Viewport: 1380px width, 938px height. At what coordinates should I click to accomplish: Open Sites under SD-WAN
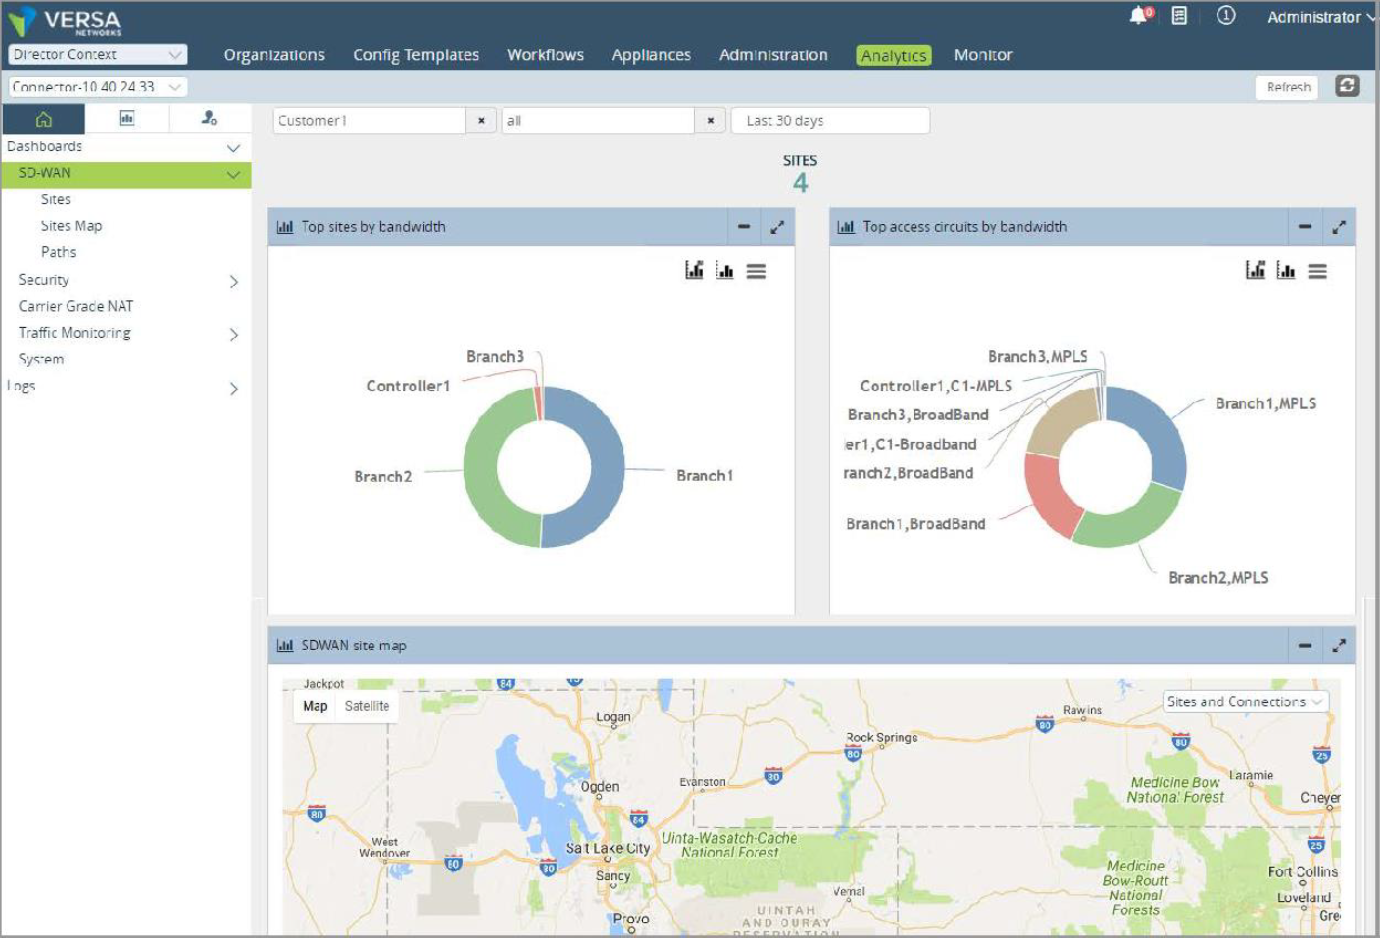(56, 199)
